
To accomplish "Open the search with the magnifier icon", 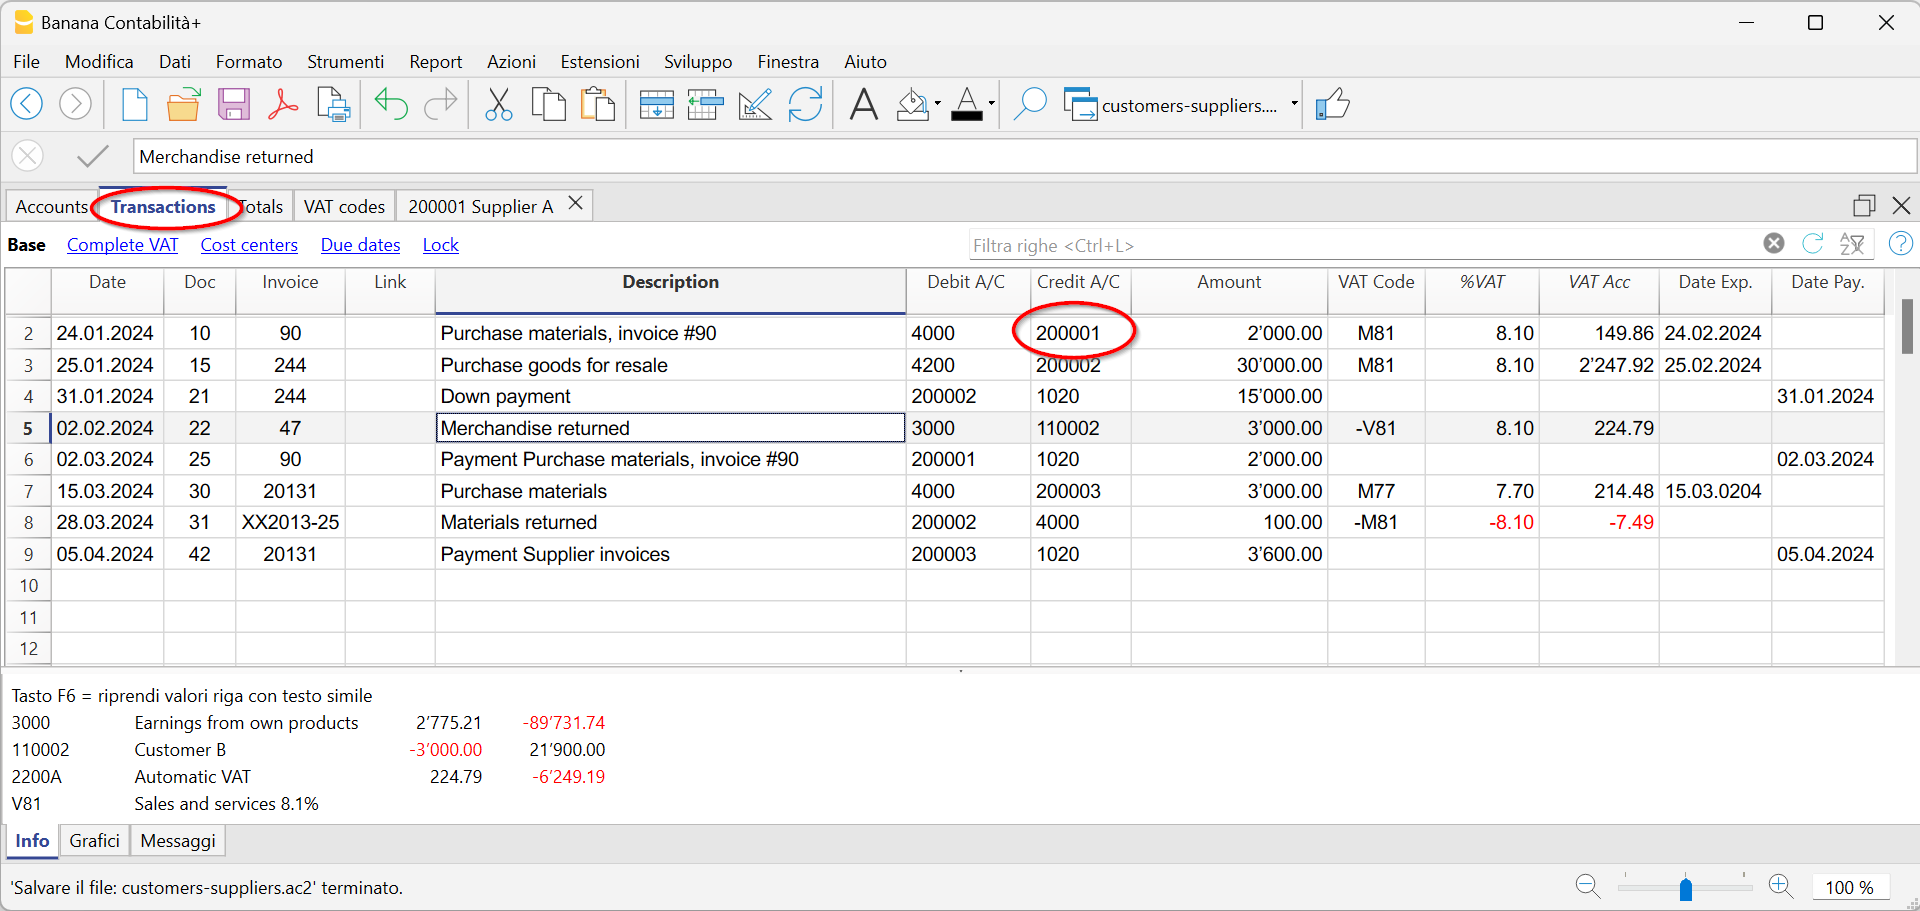I will click(1030, 104).
